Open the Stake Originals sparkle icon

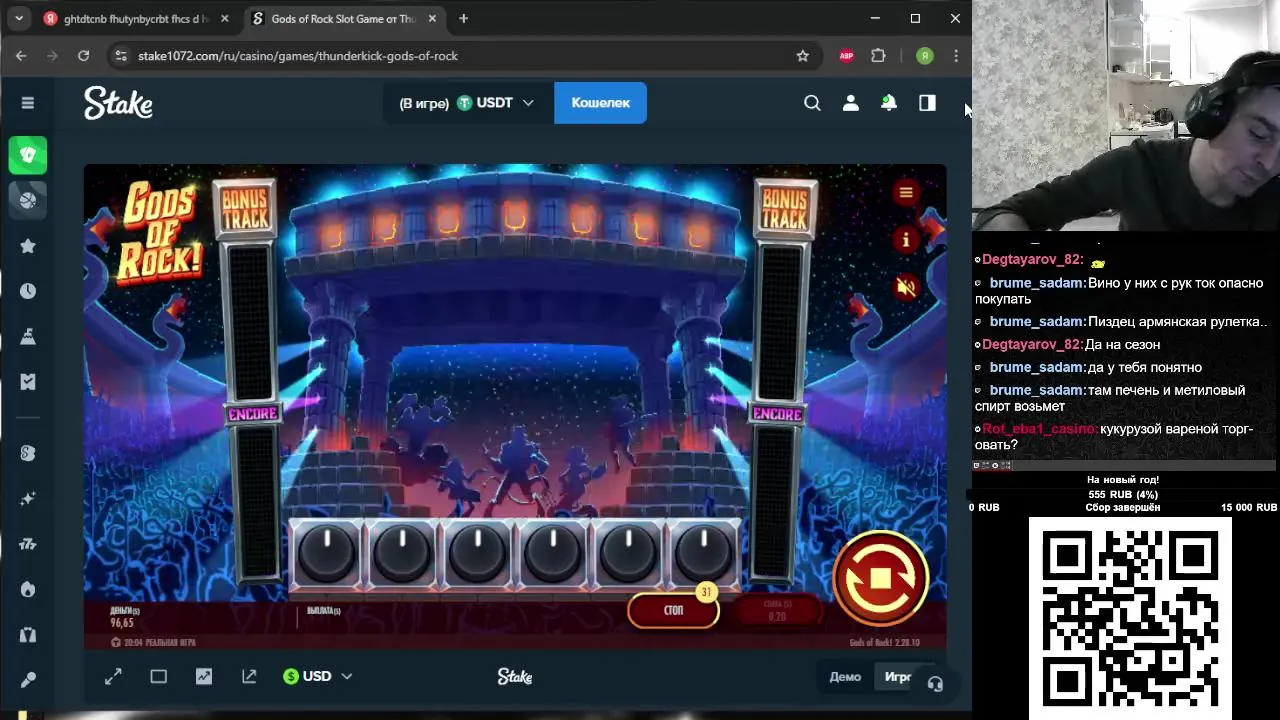pos(28,498)
